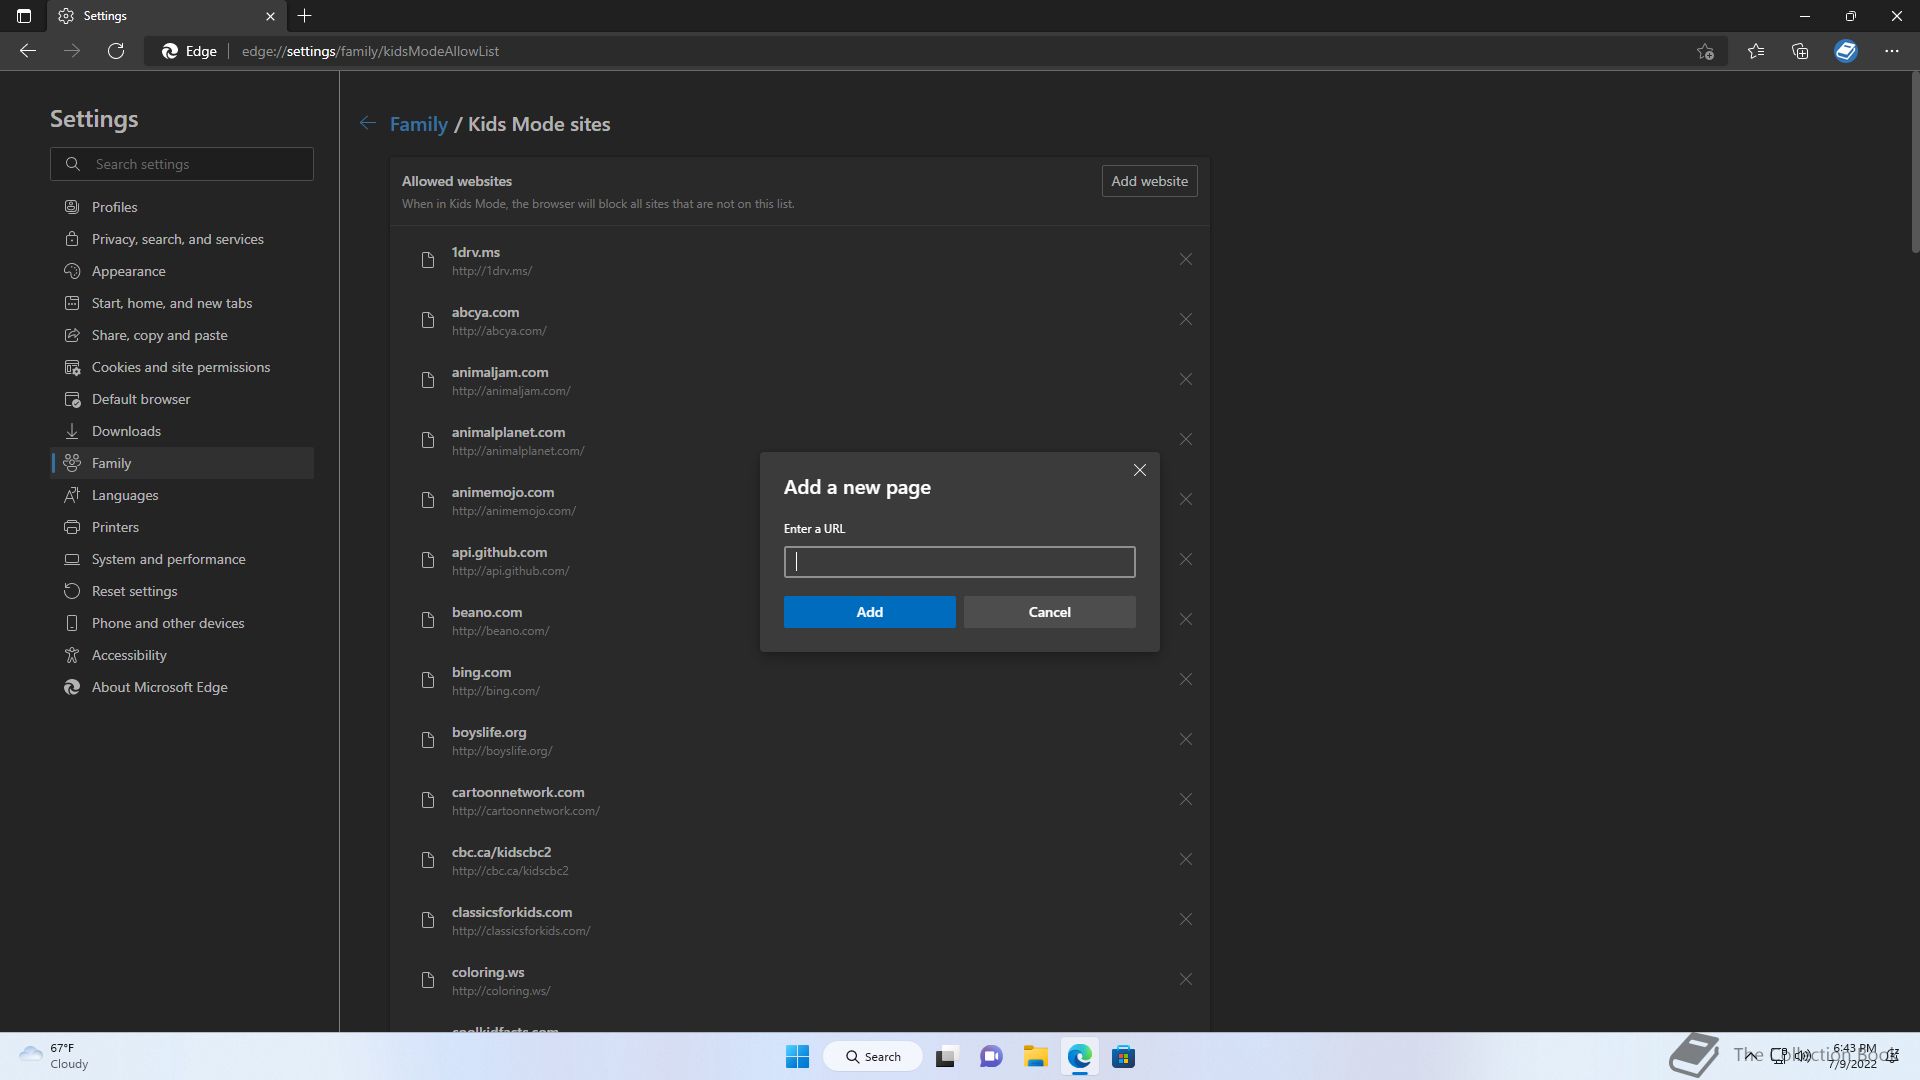Remove cbc.ca/kidscbc2 from allowed list

(1185, 860)
